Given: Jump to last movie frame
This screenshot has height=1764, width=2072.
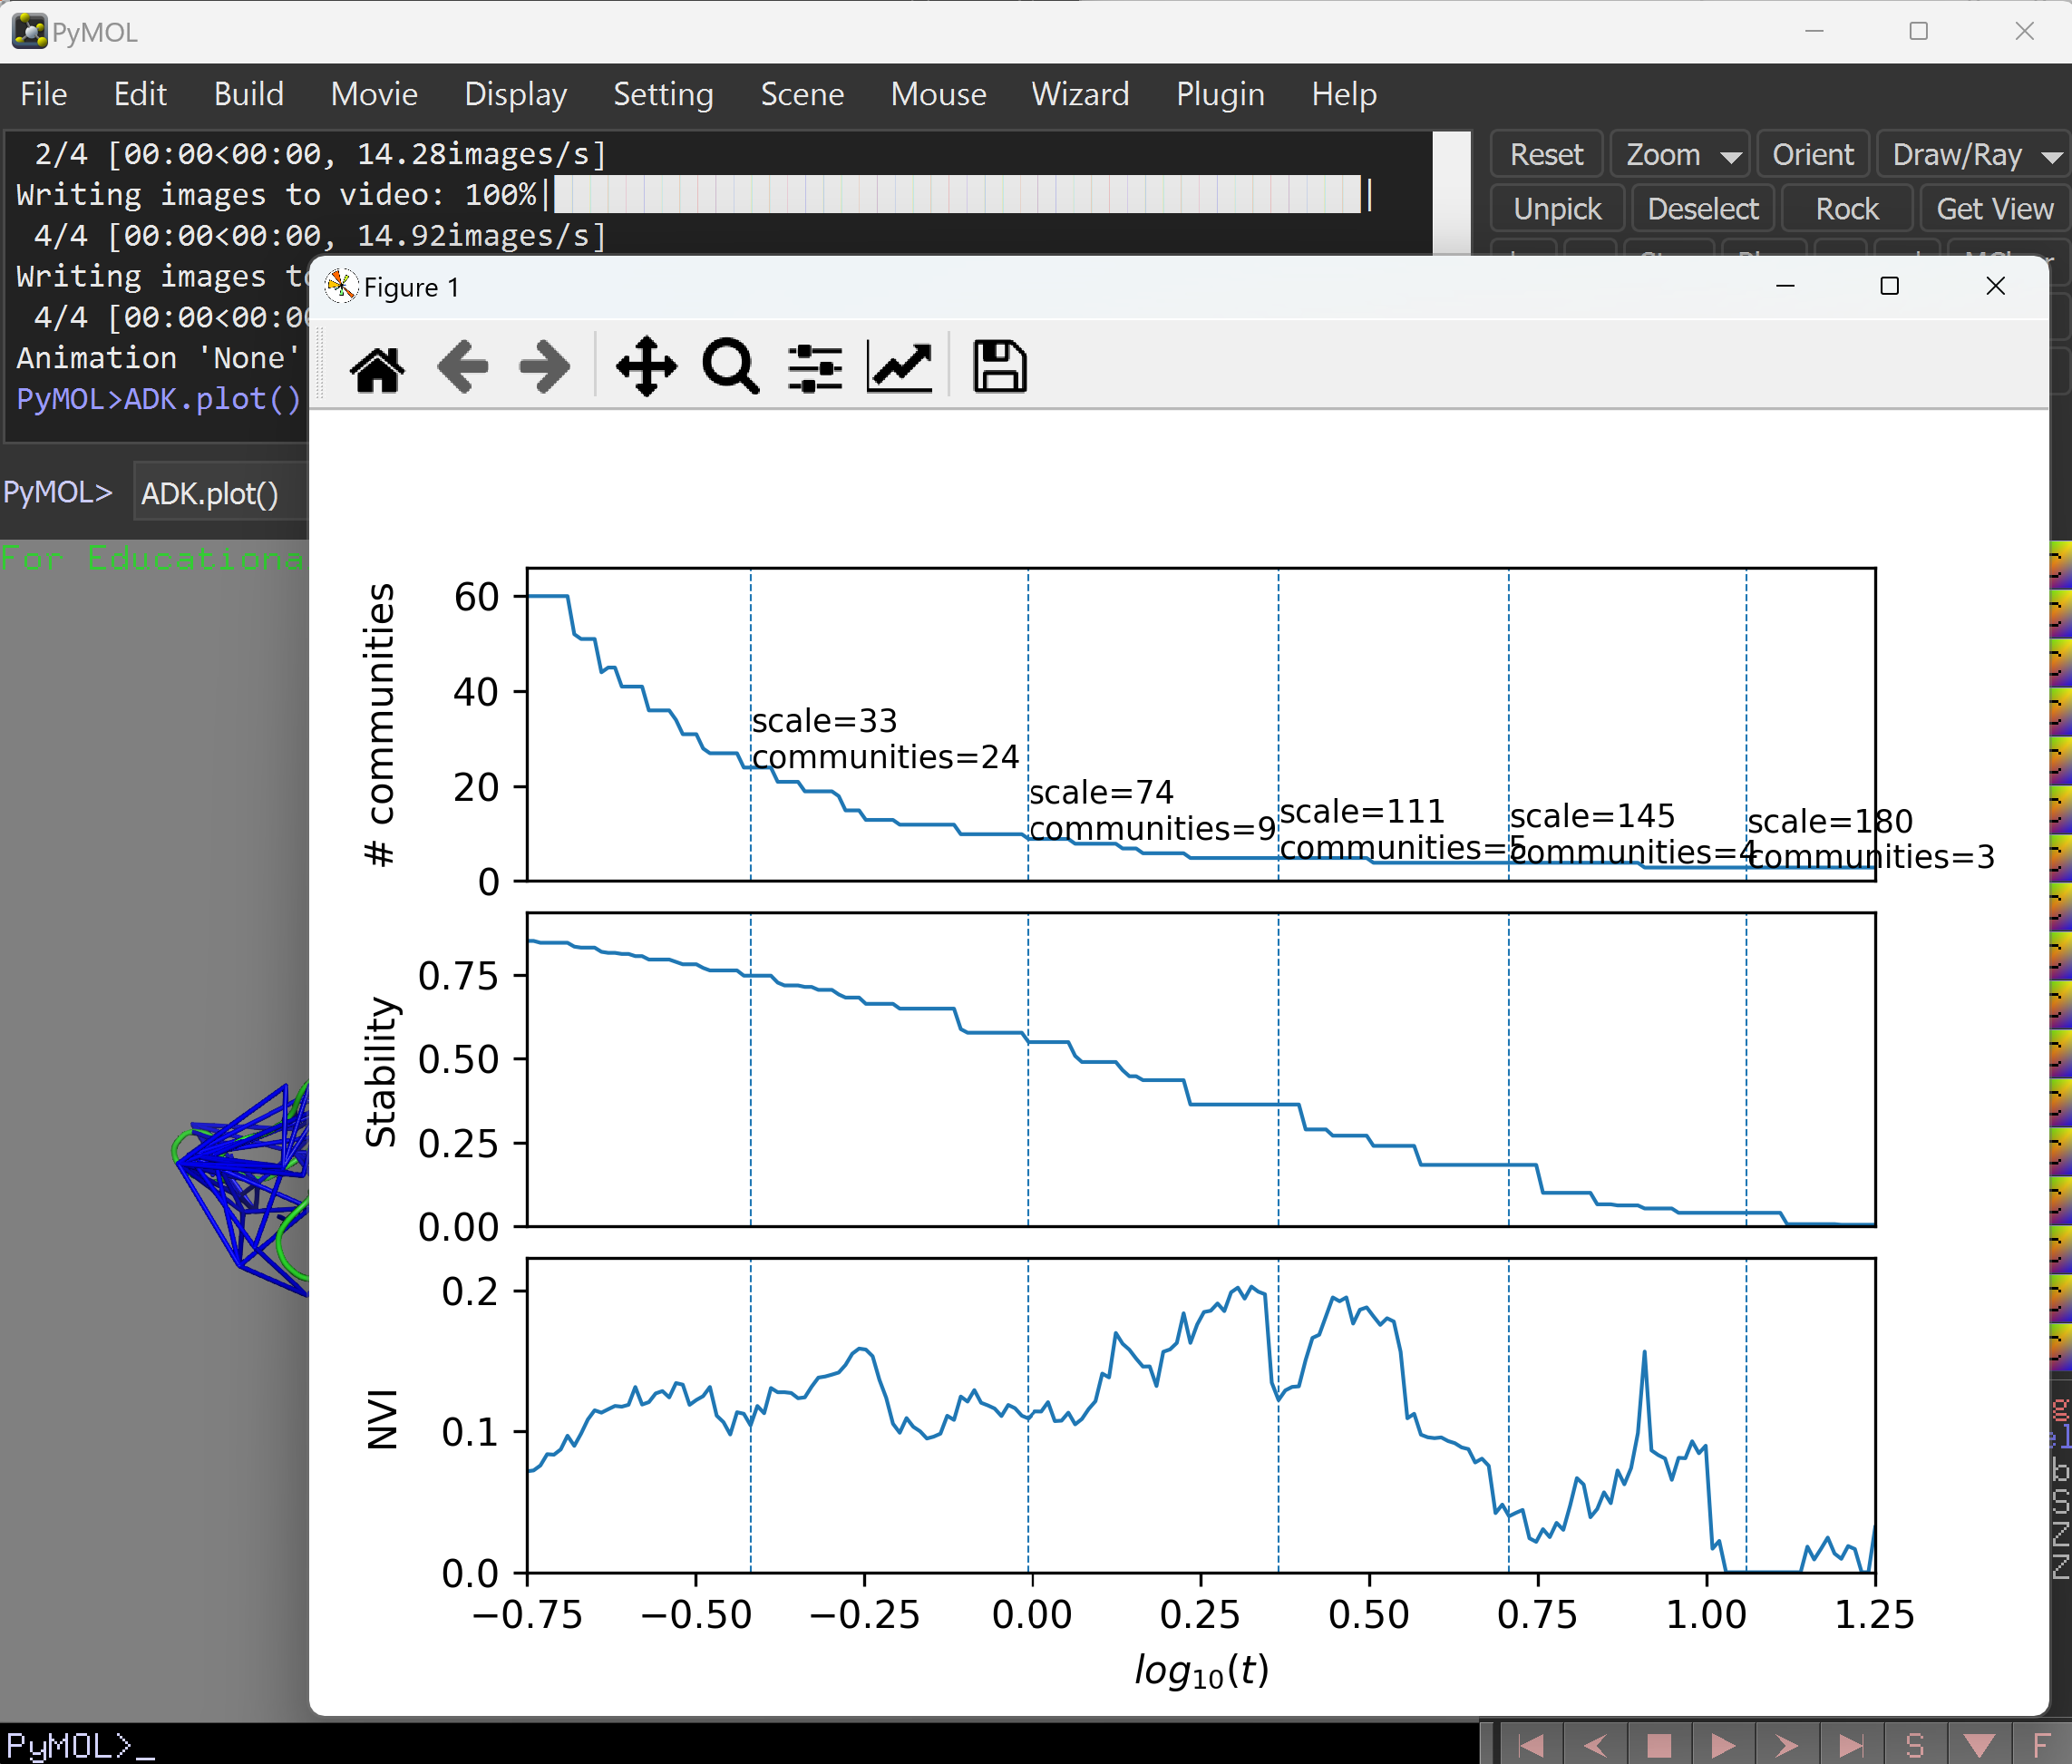Looking at the screenshot, I should click(1851, 1745).
